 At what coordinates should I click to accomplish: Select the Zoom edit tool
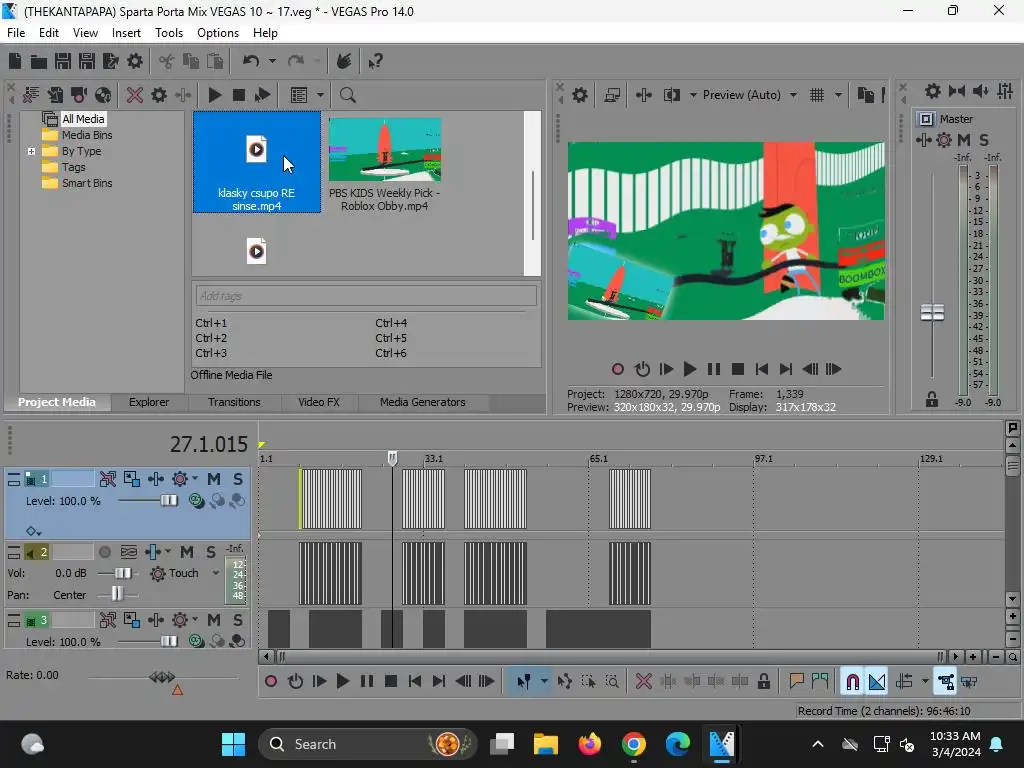pyautogui.click(x=612, y=682)
